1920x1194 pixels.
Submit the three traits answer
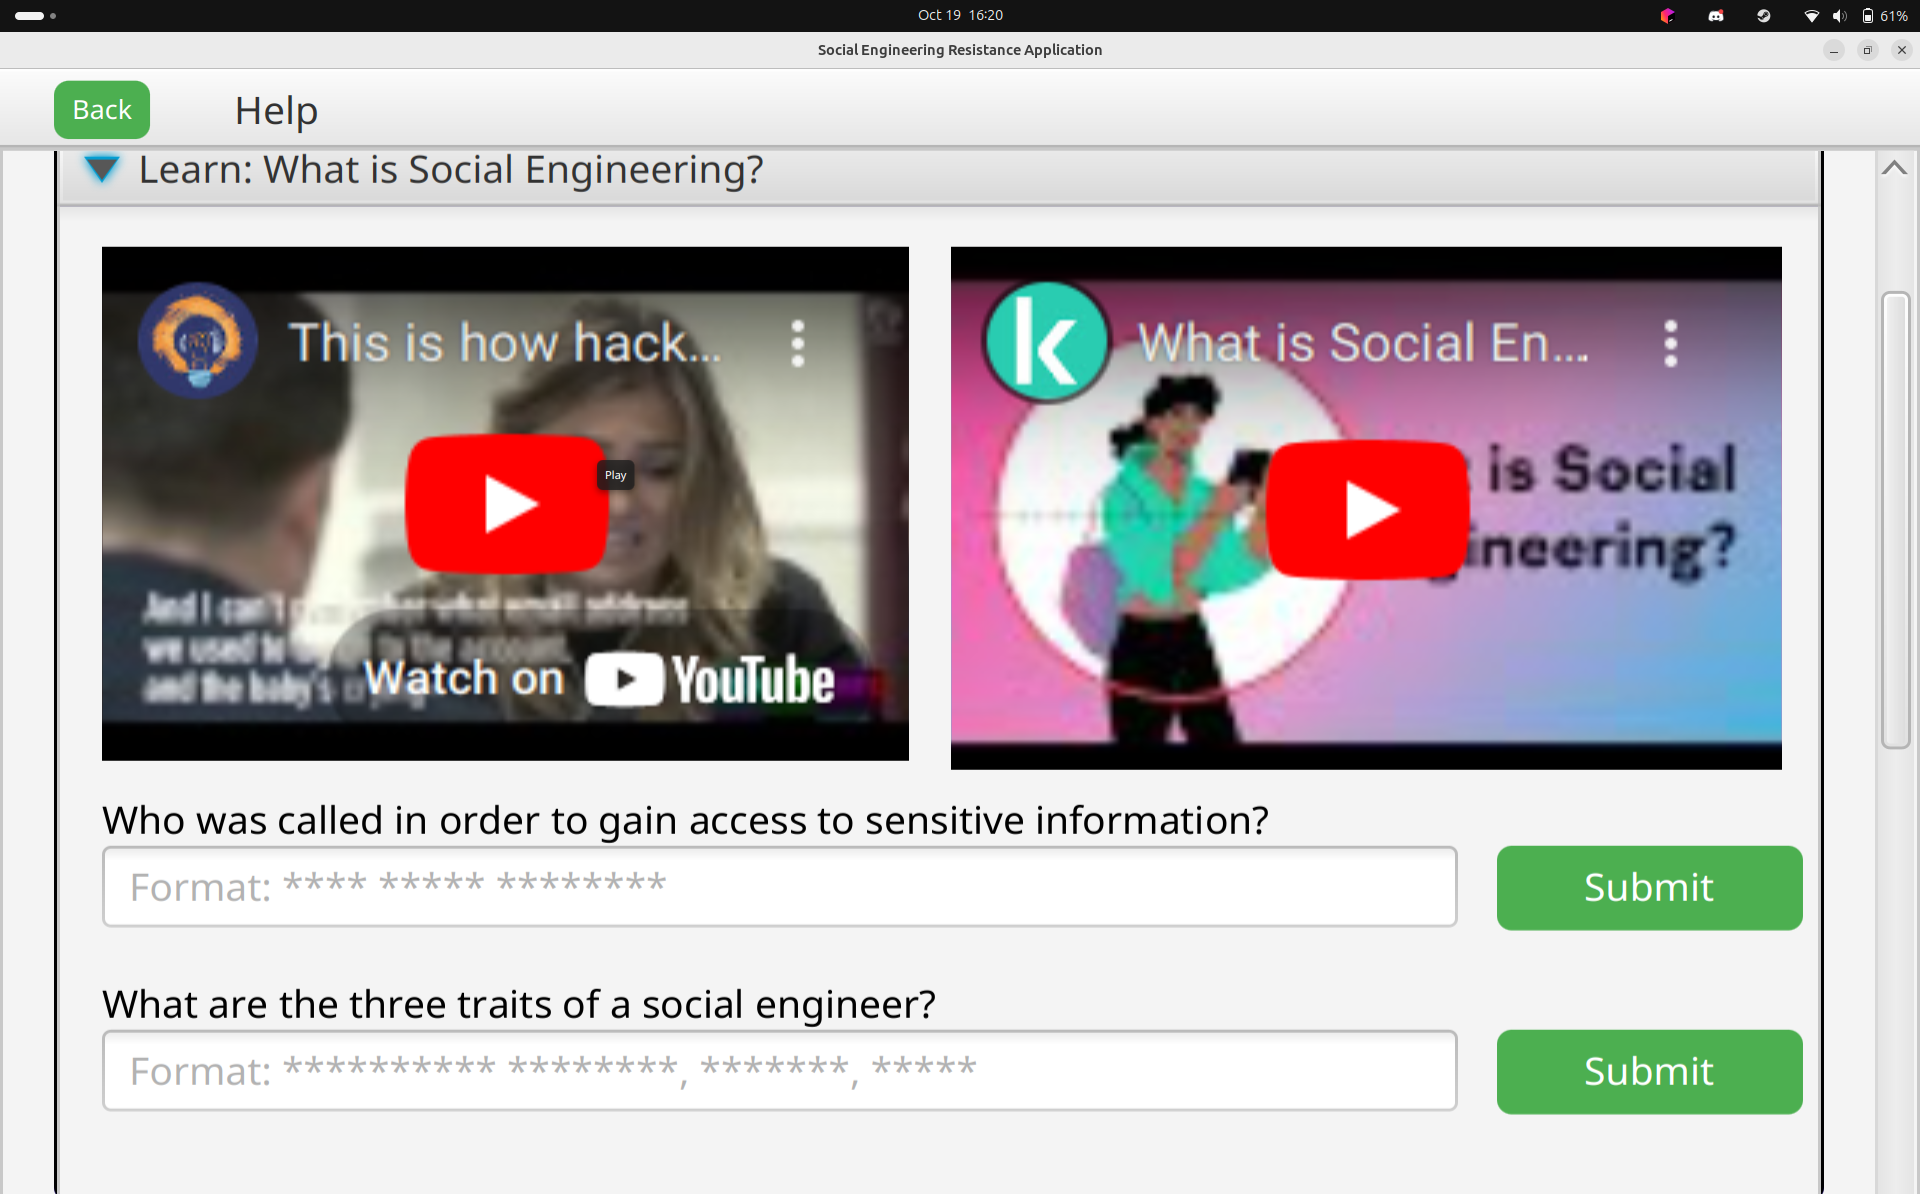tap(1648, 1072)
